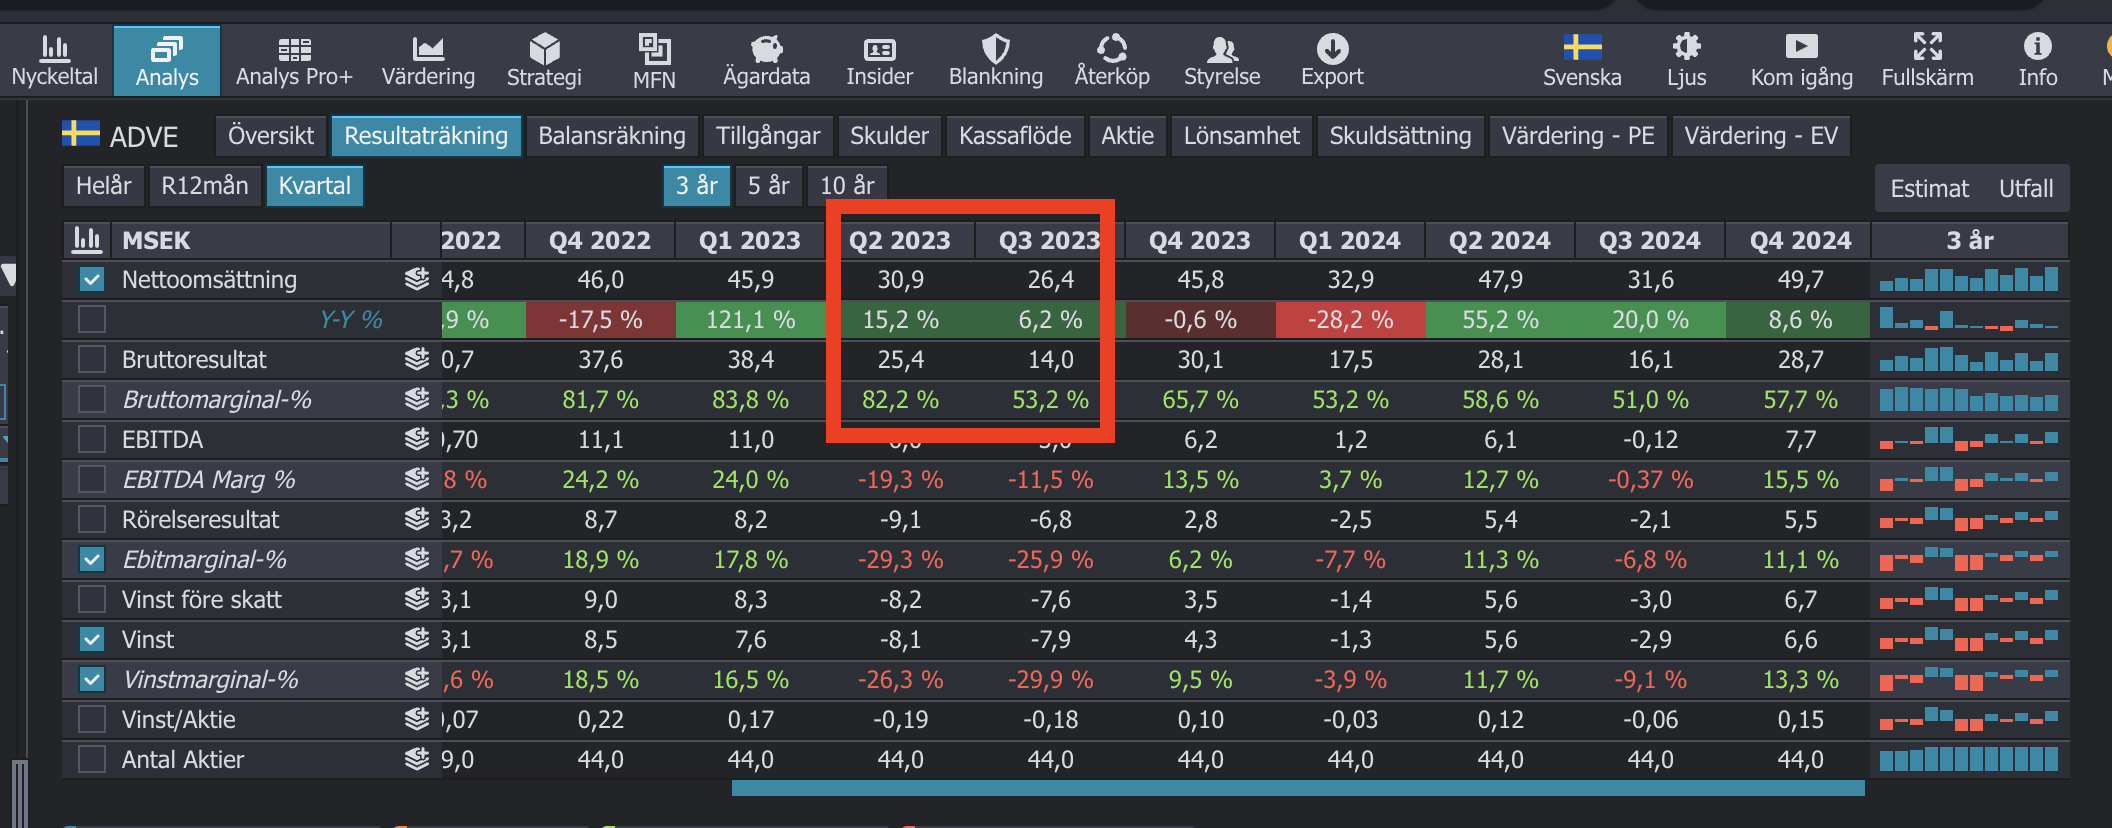Click the Export download icon
This screenshot has width=2112, height=828.
[1332, 48]
